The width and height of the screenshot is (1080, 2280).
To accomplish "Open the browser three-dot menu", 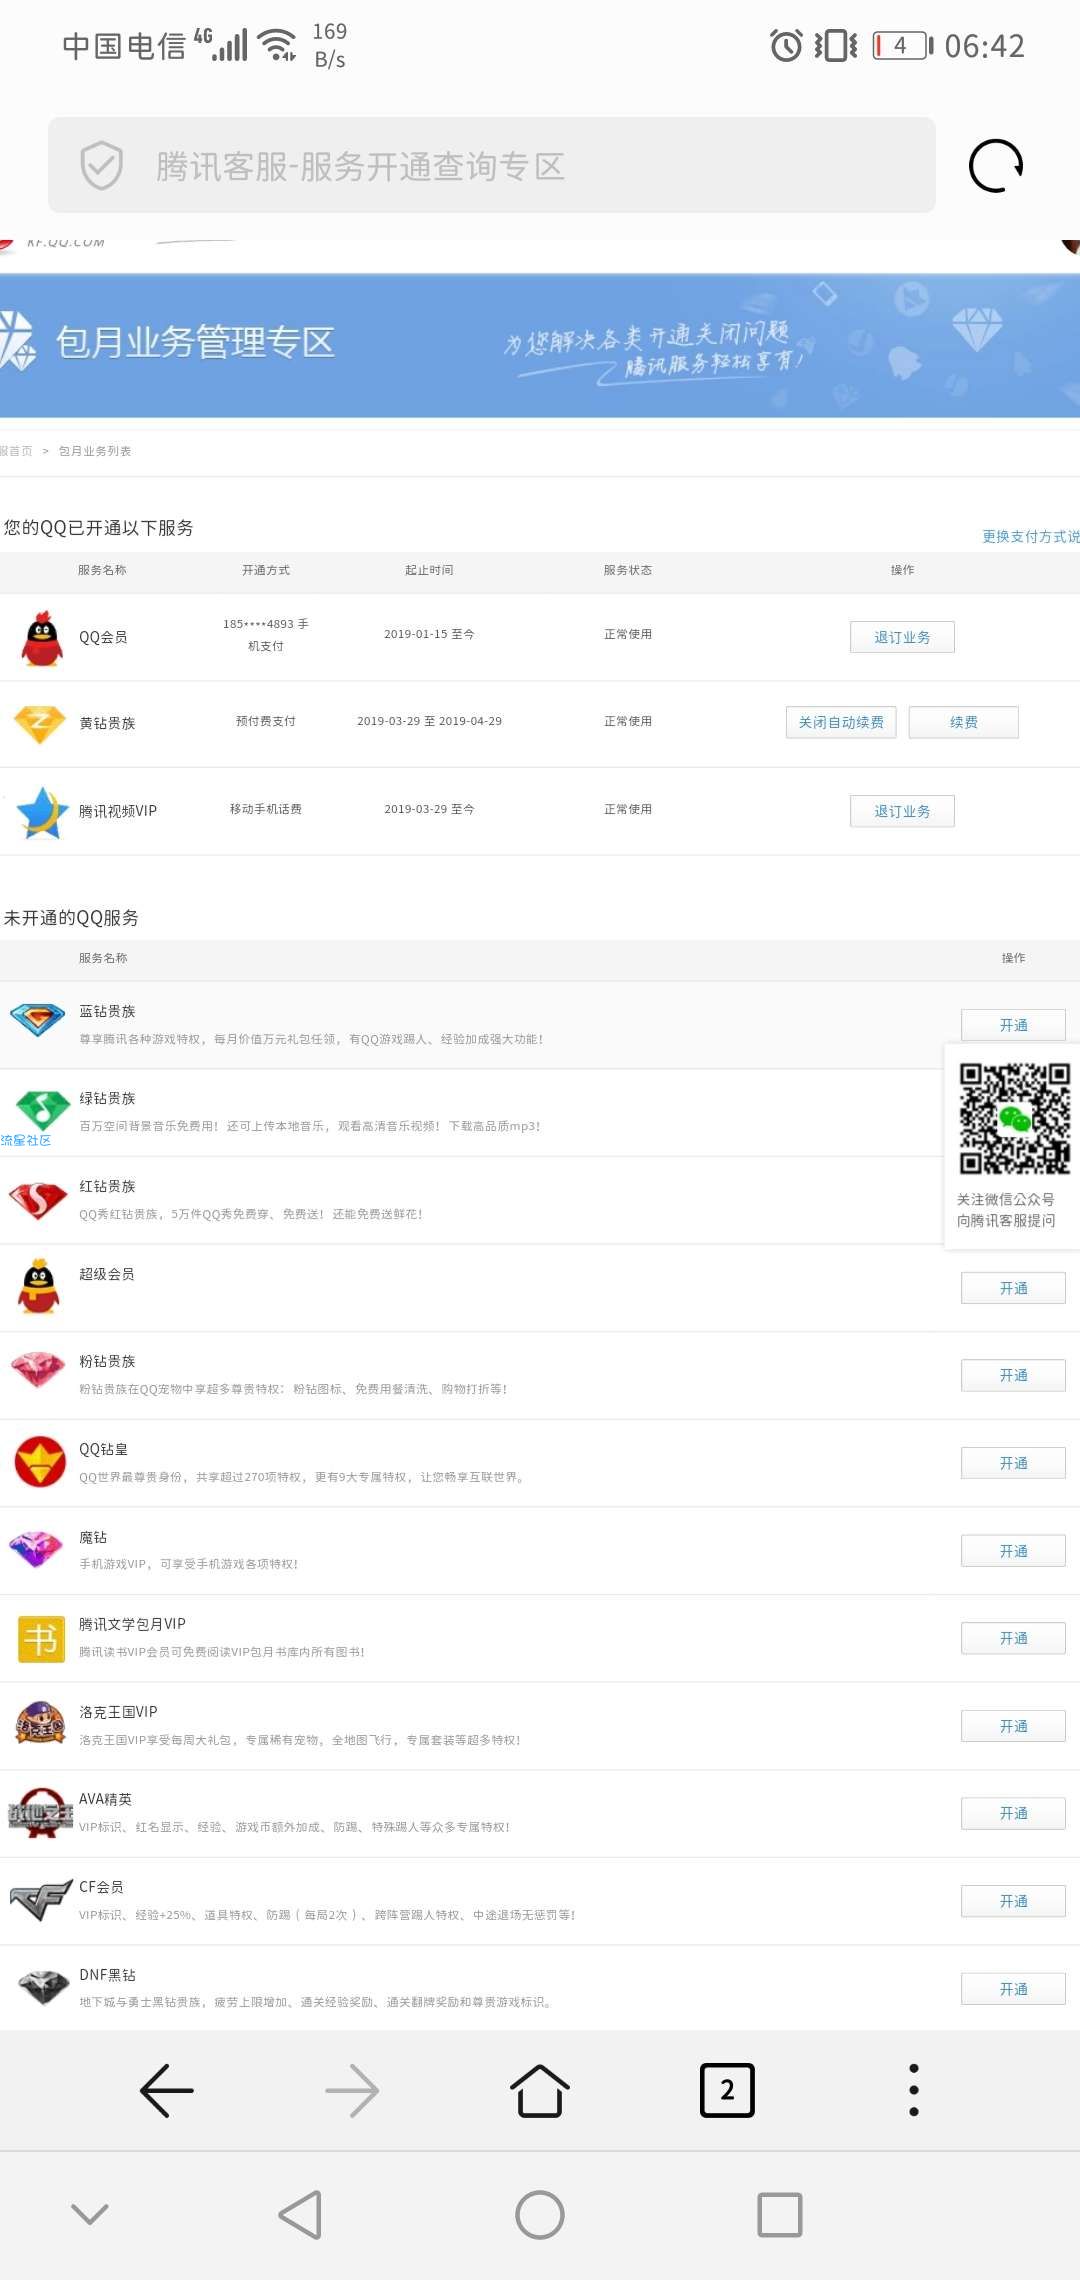I will 914,2090.
